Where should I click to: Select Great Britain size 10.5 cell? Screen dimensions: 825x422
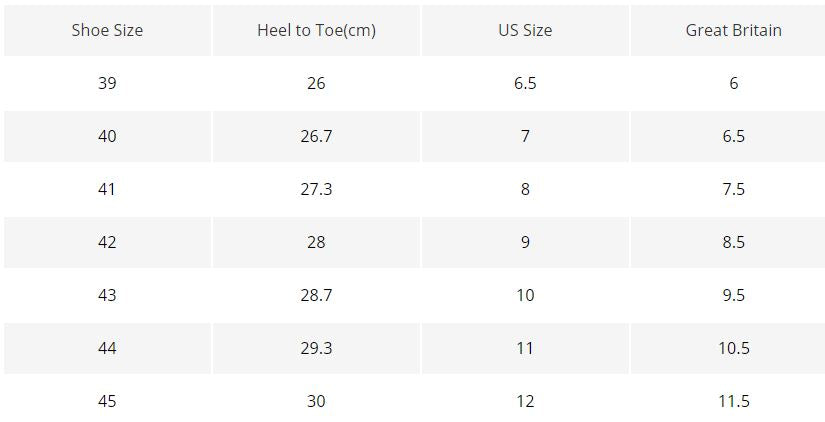click(733, 348)
